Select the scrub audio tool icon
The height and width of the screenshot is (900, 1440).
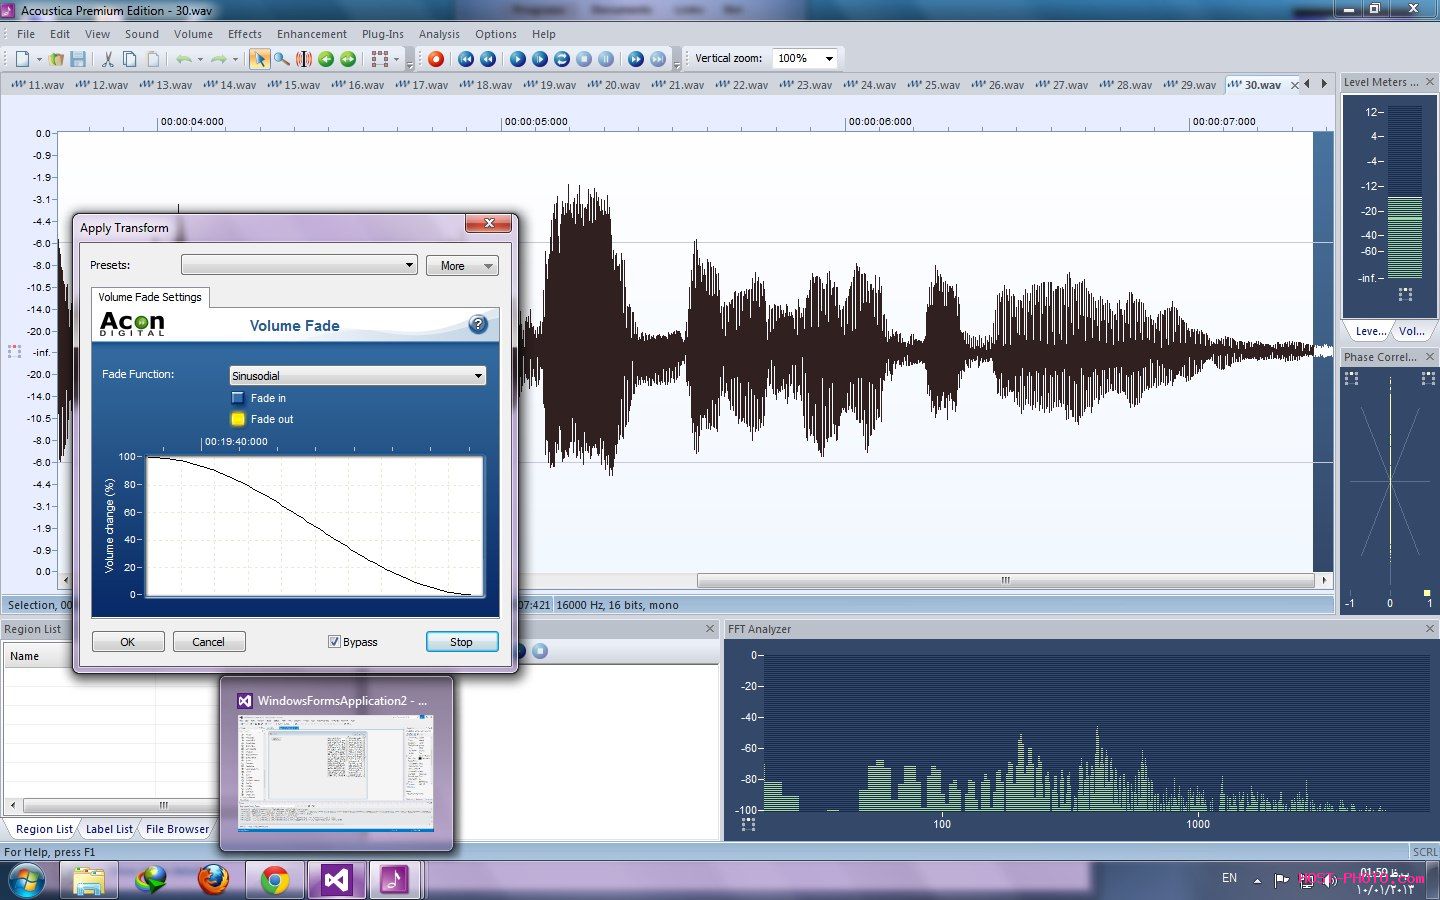[304, 59]
